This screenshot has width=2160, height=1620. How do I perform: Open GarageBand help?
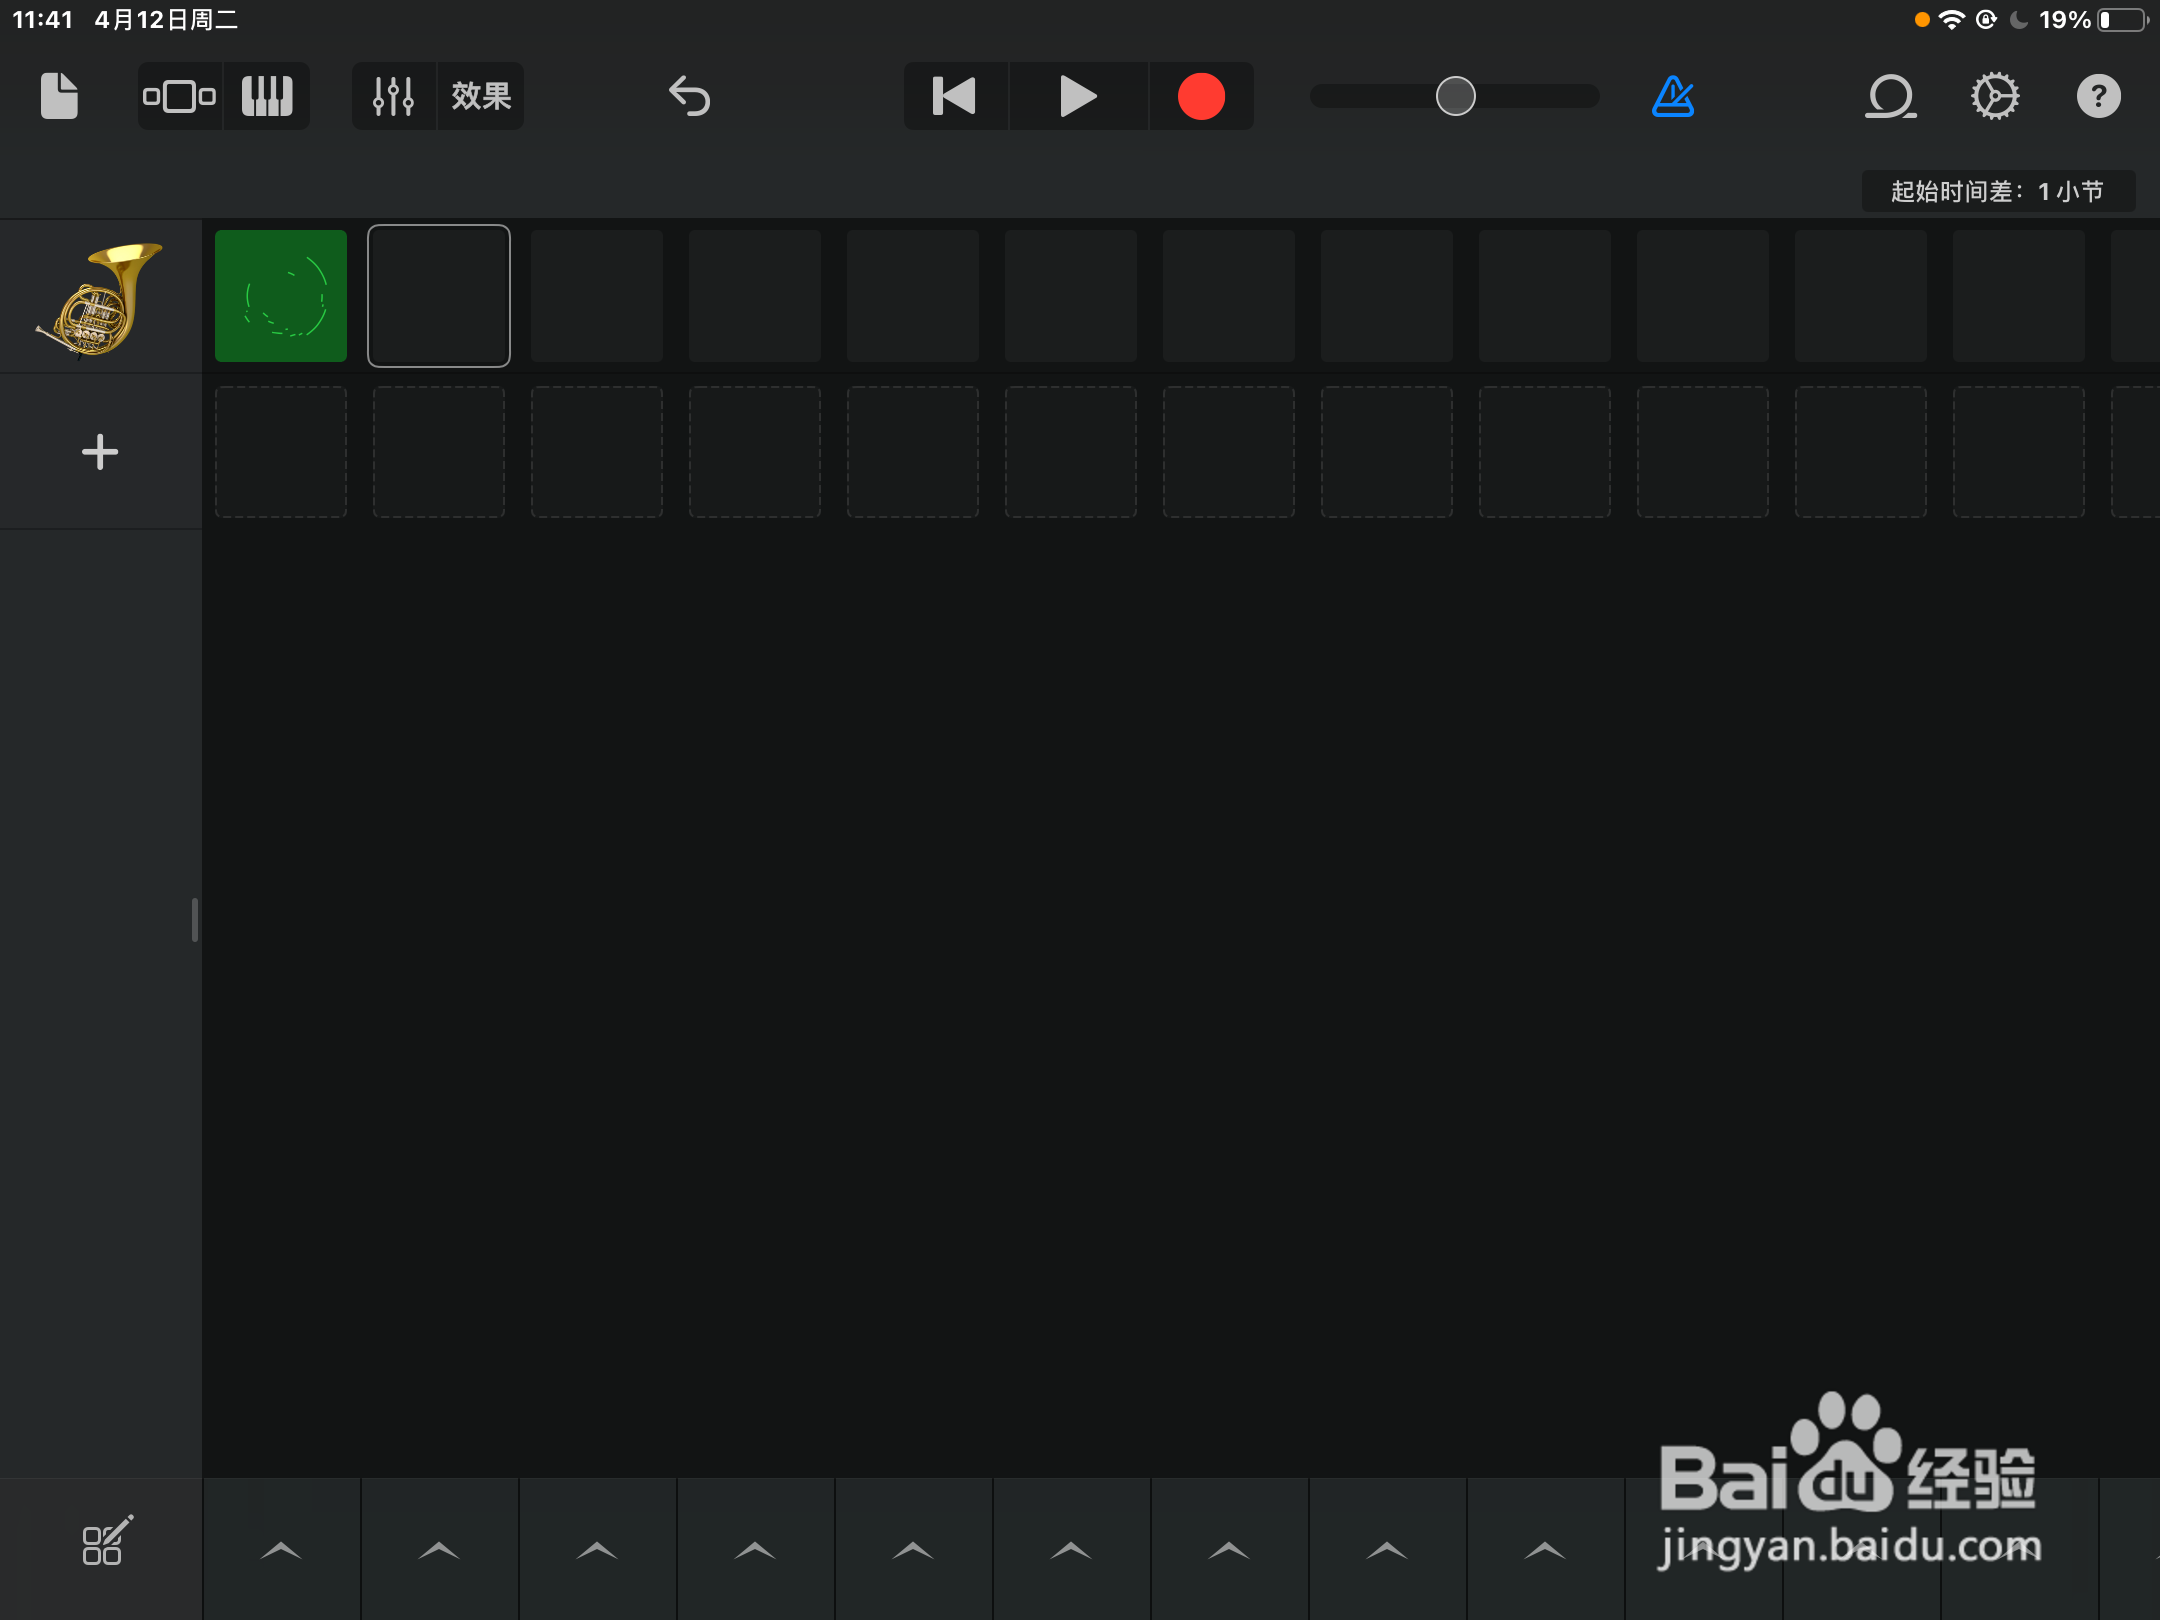[x=2098, y=96]
